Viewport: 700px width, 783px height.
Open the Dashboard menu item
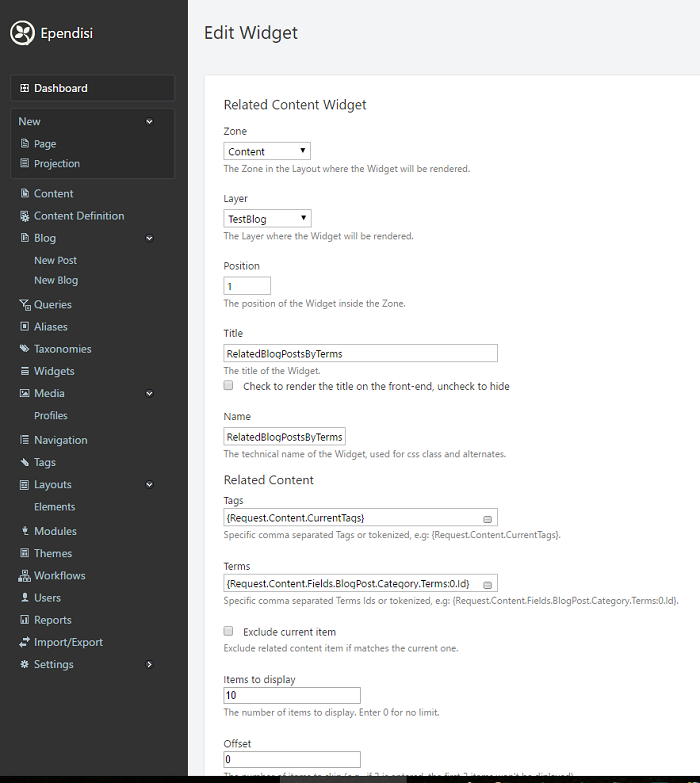(x=60, y=88)
